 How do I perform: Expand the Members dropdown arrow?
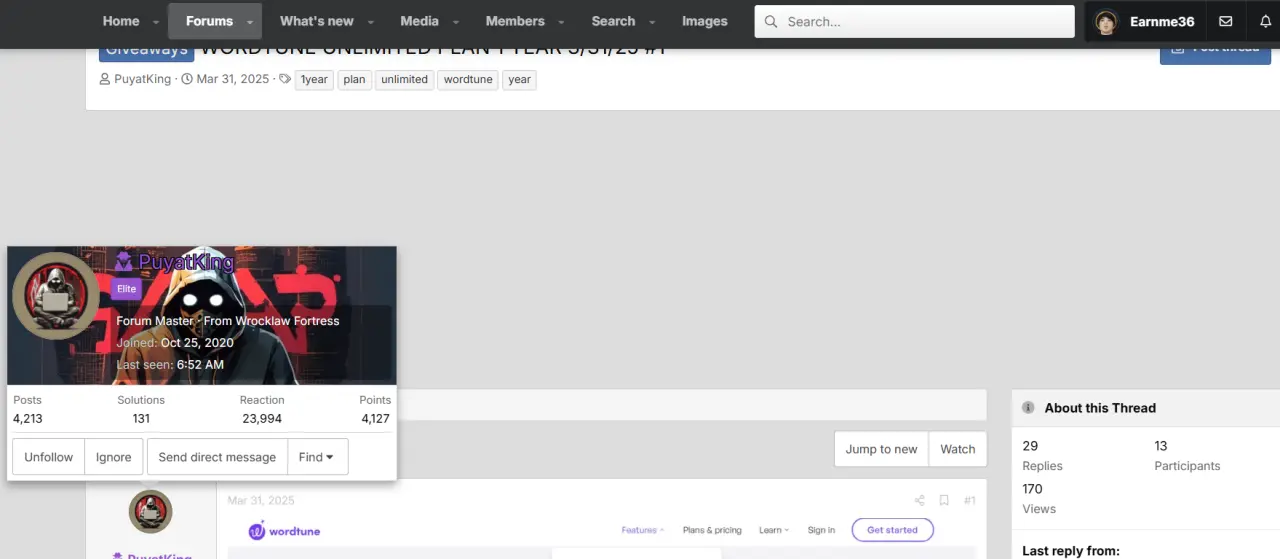click(x=561, y=22)
